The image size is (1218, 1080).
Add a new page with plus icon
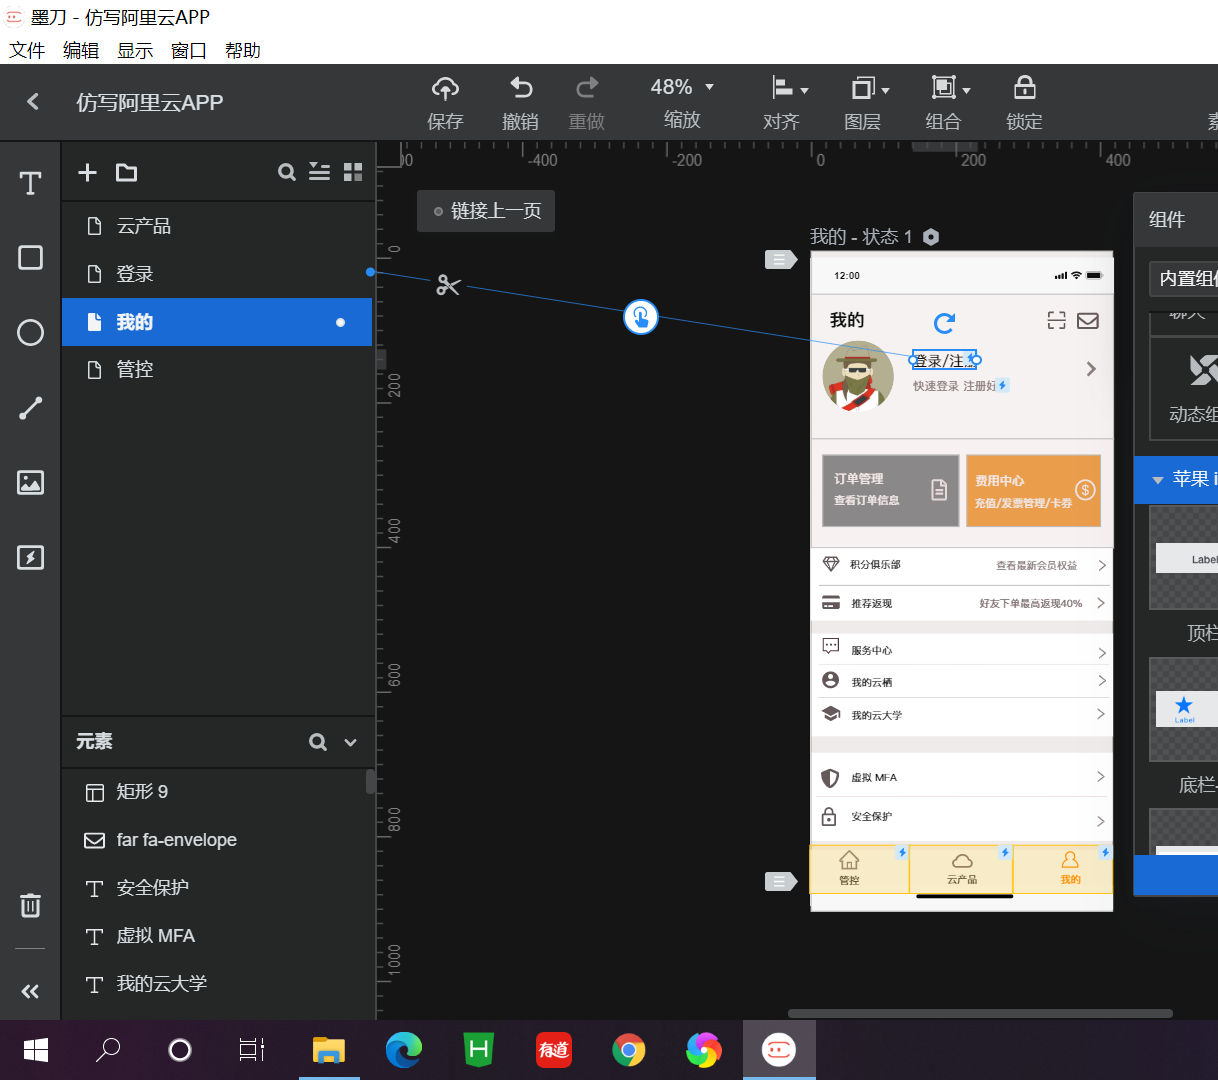pos(88,172)
